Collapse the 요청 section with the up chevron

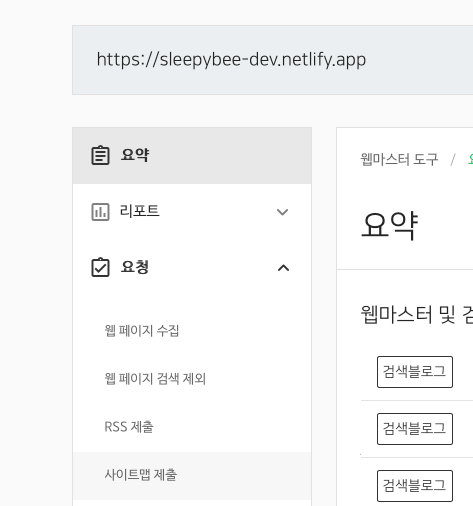[283, 268]
